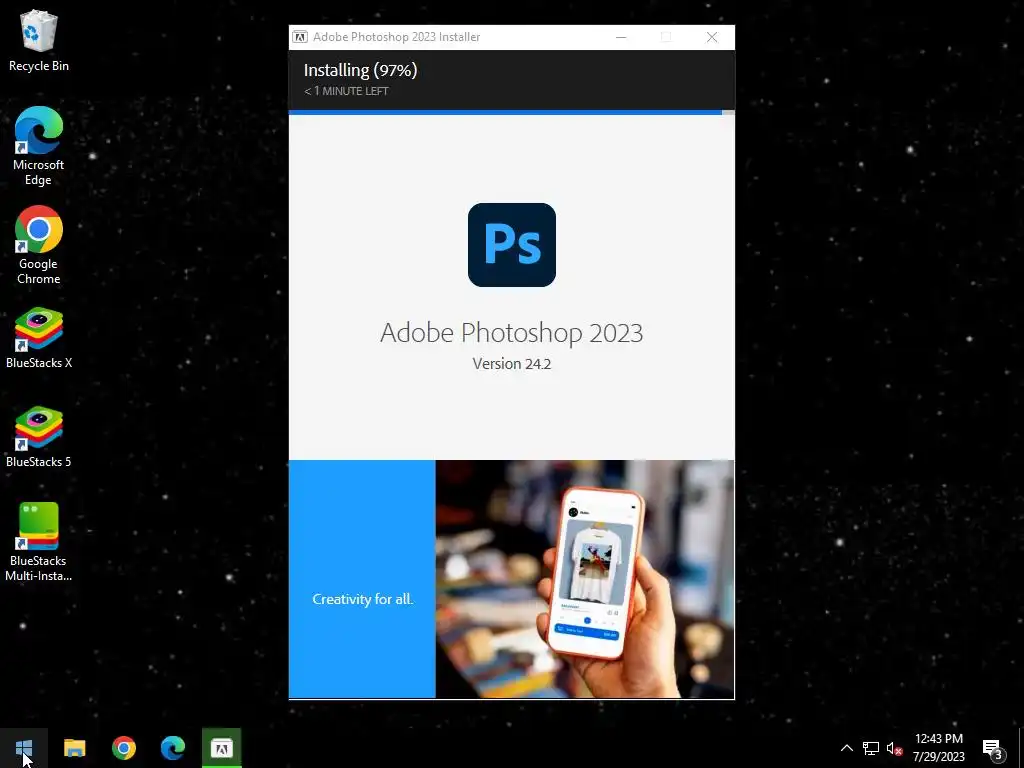Click the phone photo promotional image
1024x768 pixels.
tap(585, 579)
